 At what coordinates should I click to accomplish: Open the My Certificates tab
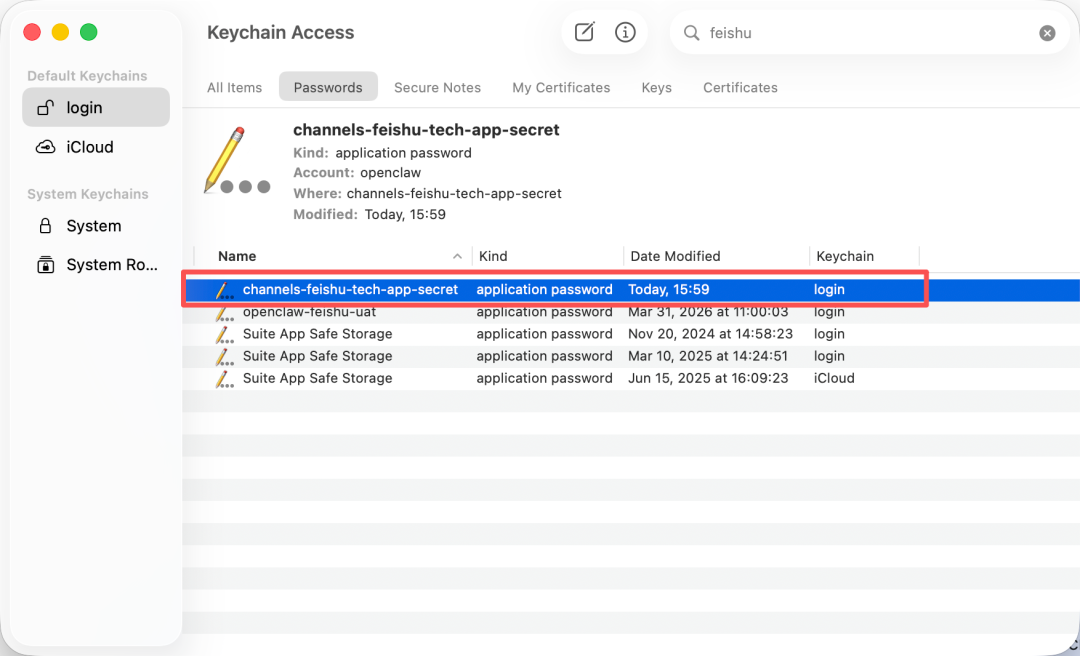point(561,87)
